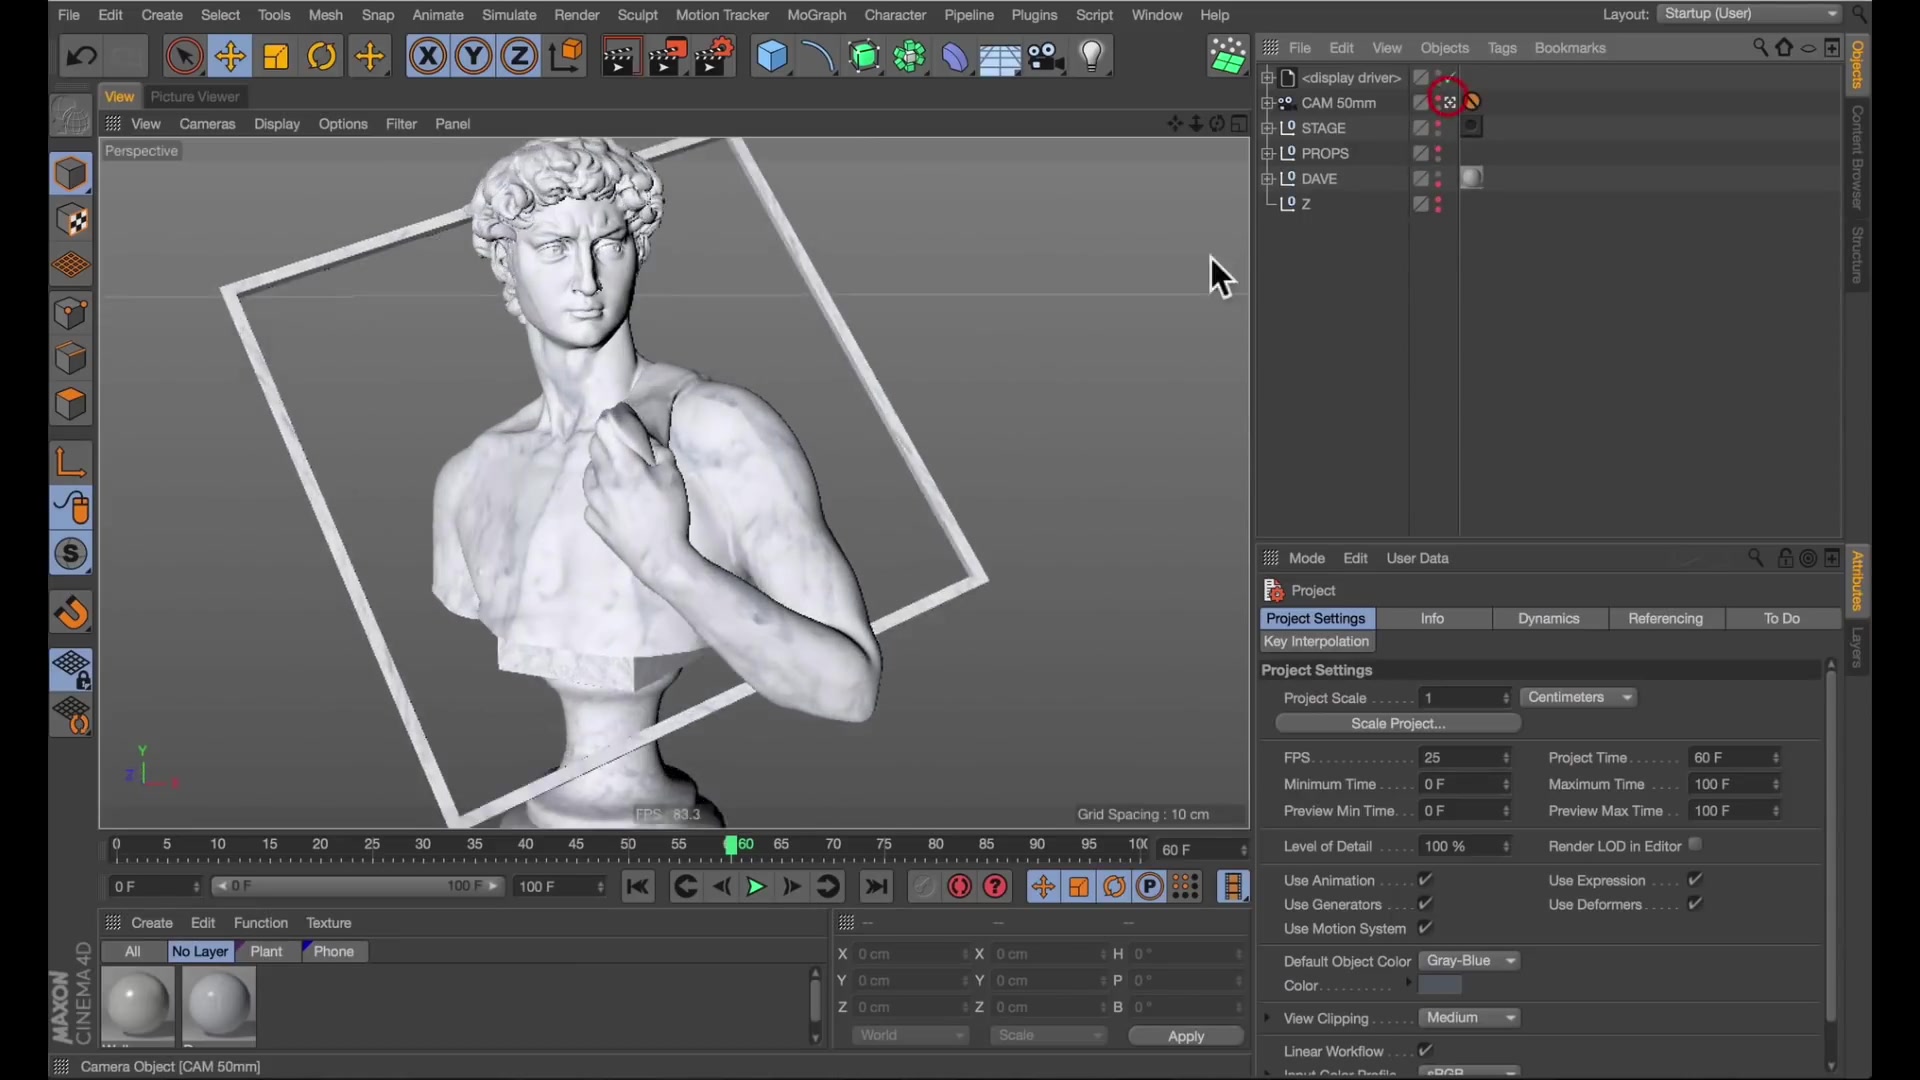
Task: Click the Apply button
Action: click(1185, 1036)
